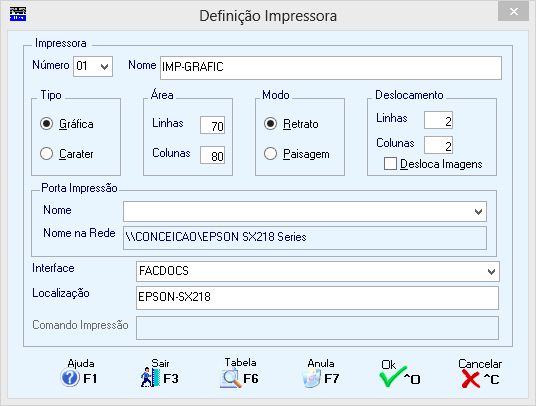Click the Ajuda F1 help icon
The height and width of the screenshot is (406, 536).
[x=70, y=378]
